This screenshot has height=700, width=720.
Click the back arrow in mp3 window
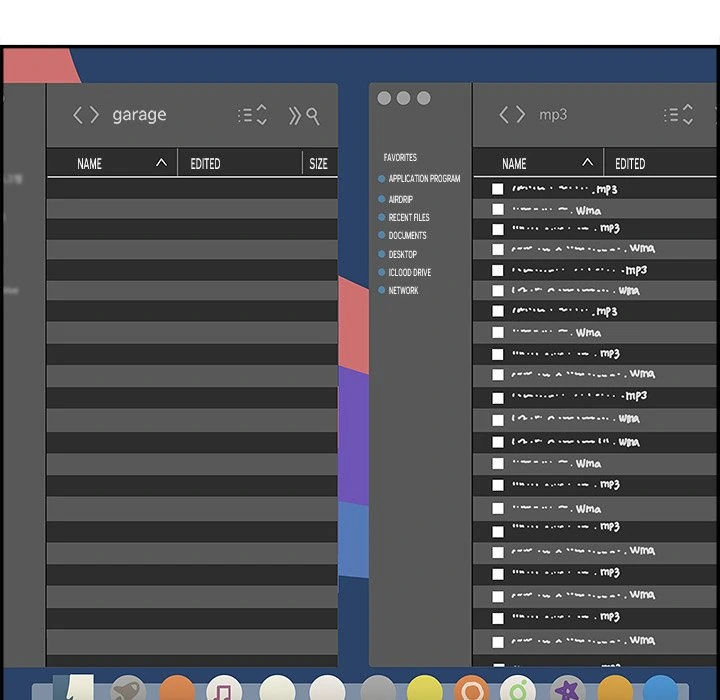(x=504, y=115)
